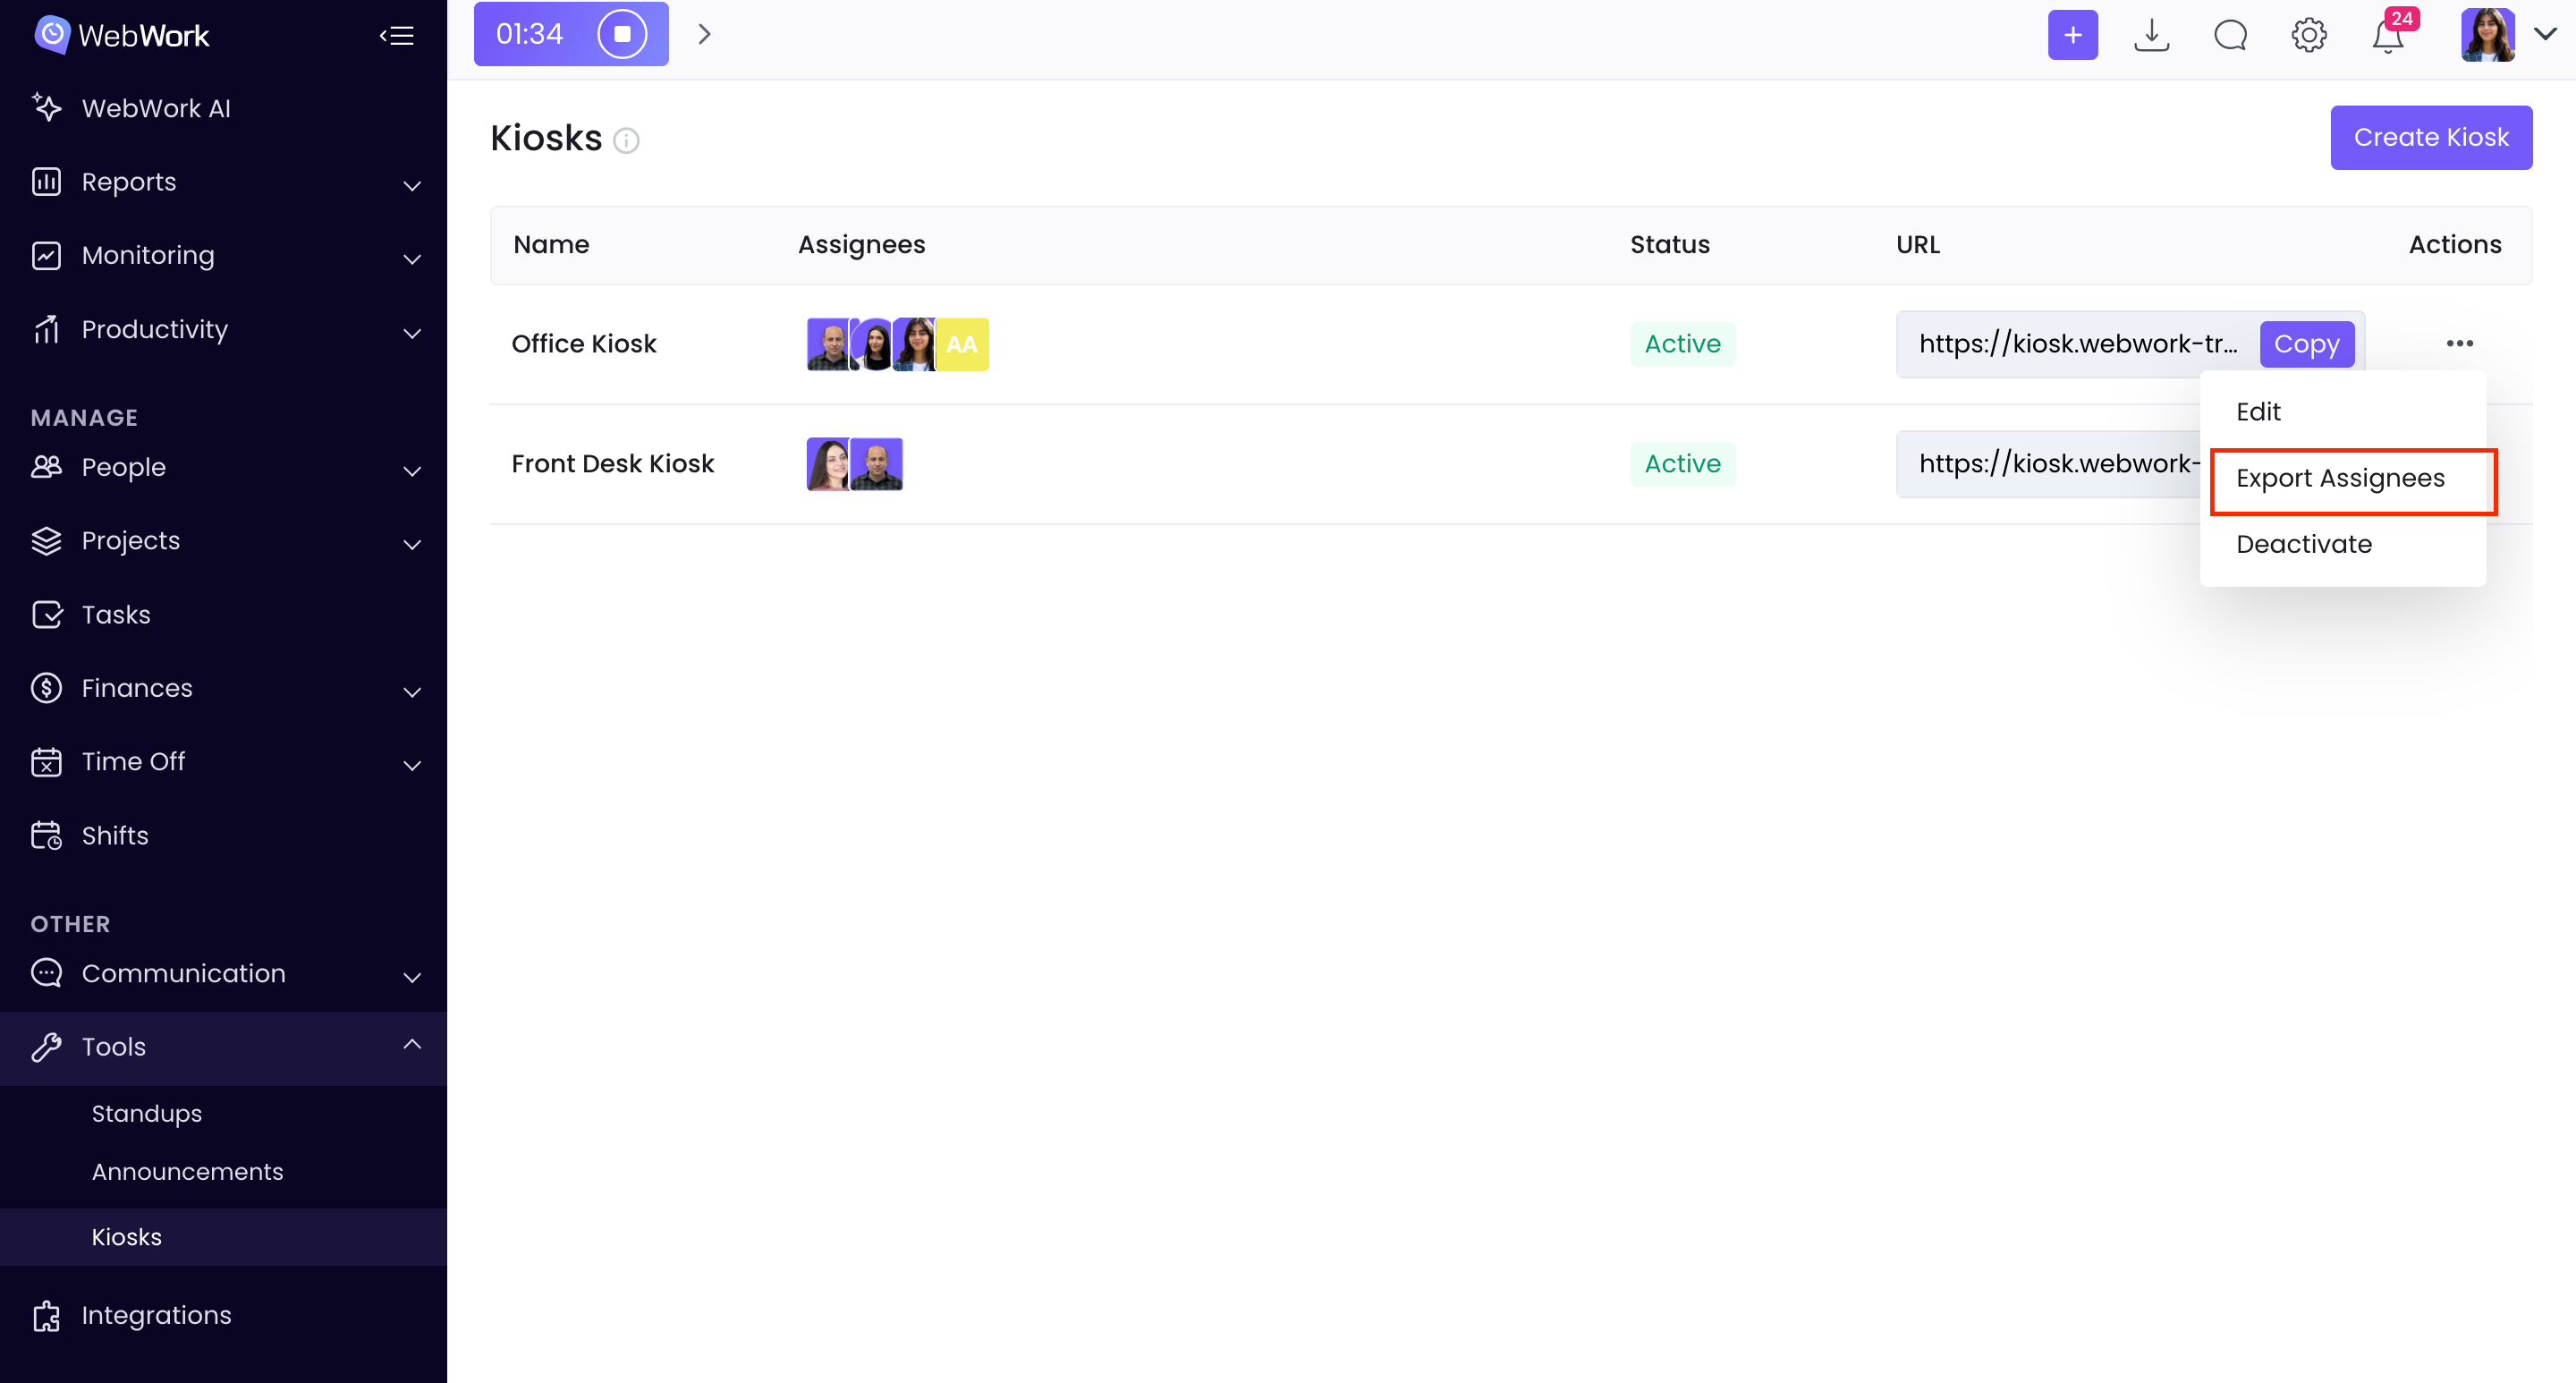2576x1383 pixels.
Task: Click the download icon in header
Action: click(2151, 35)
